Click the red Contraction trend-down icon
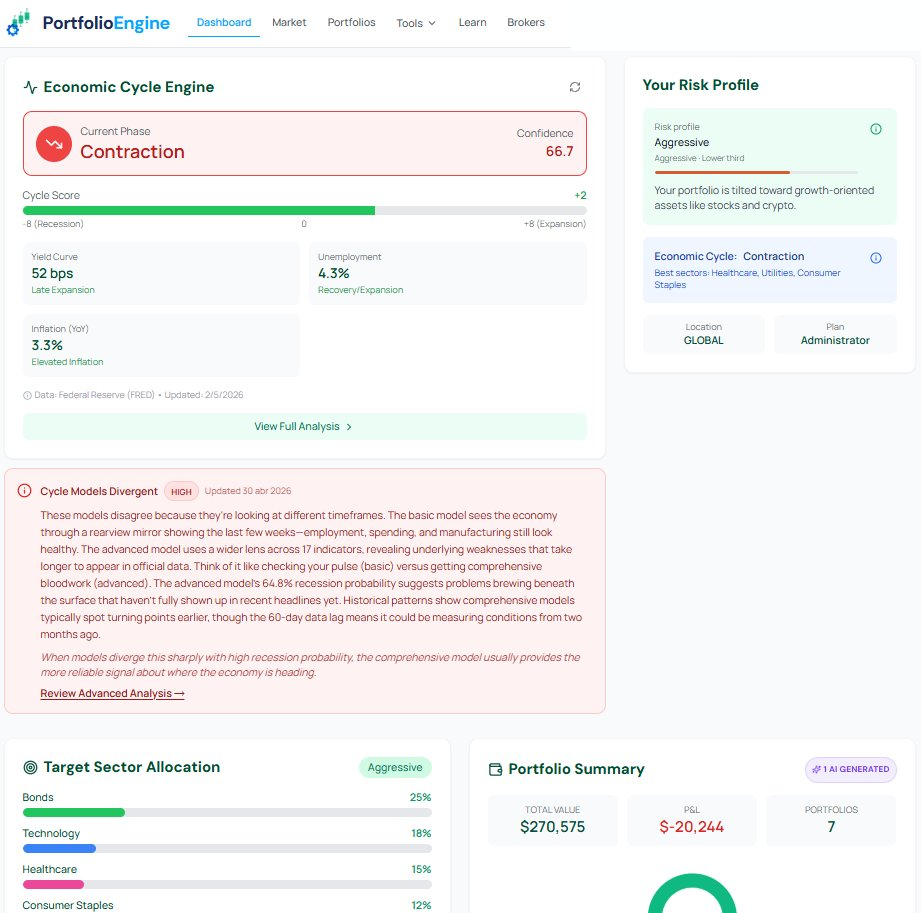 [x=54, y=144]
